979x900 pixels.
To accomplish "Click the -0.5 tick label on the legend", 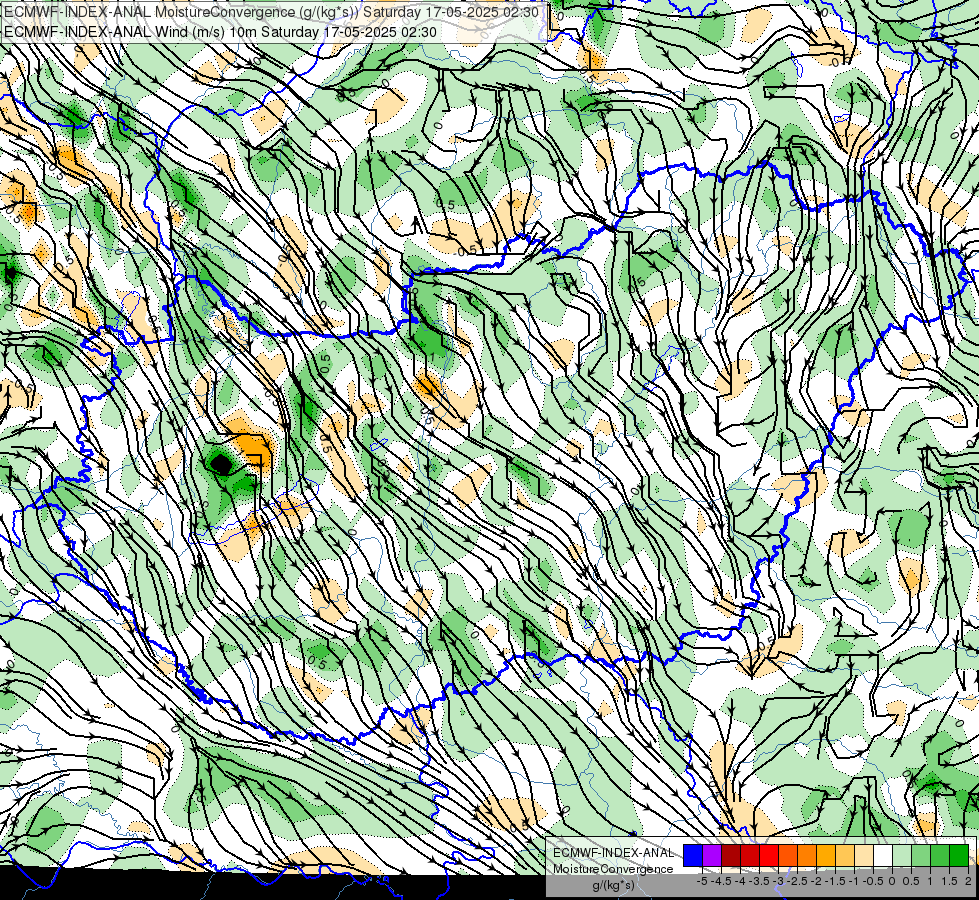I will [873, 881].
